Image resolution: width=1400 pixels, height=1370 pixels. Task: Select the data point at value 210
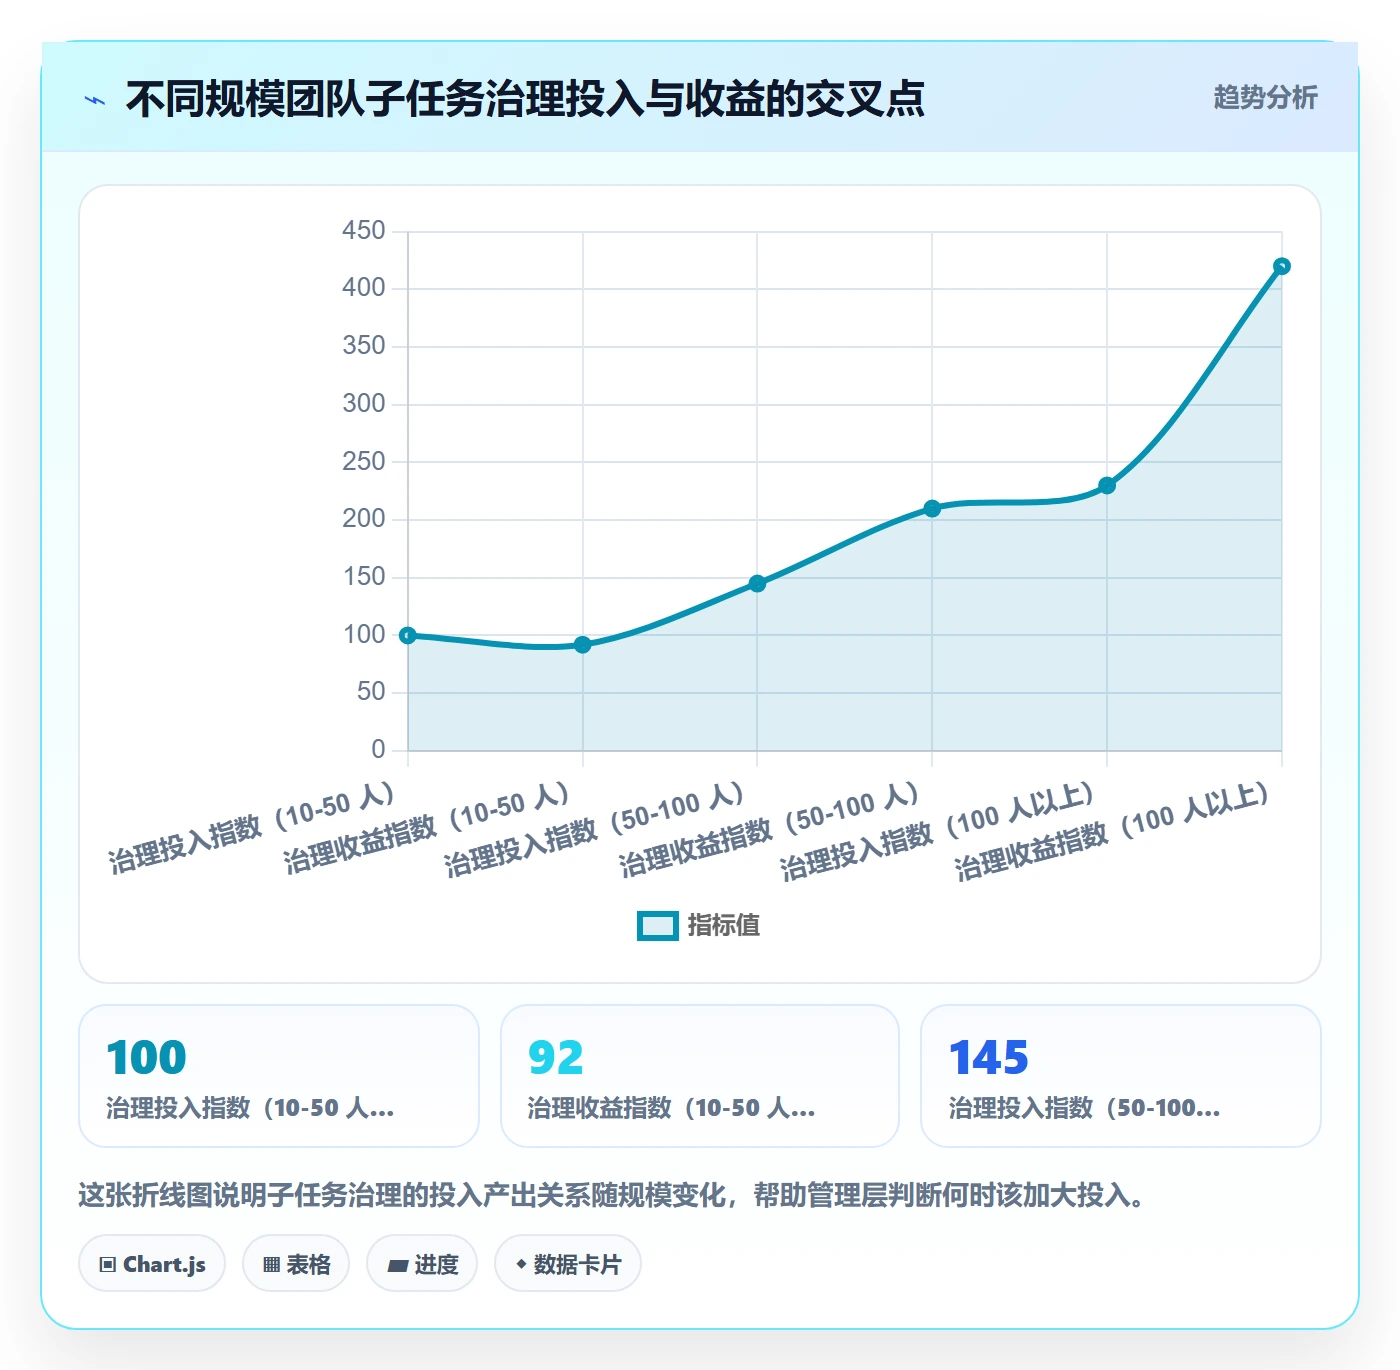coord(932,508)
